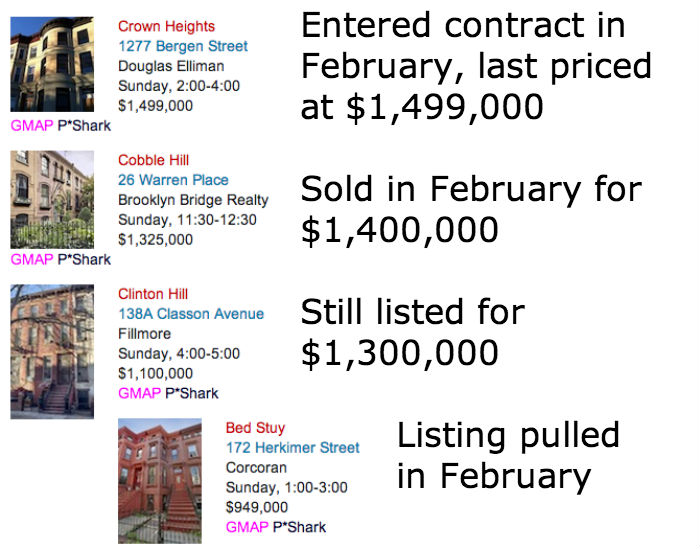Click the Cobble Hill neighborhood label
700x549 pixels.
pyautogui.click(x=154, y=160)
